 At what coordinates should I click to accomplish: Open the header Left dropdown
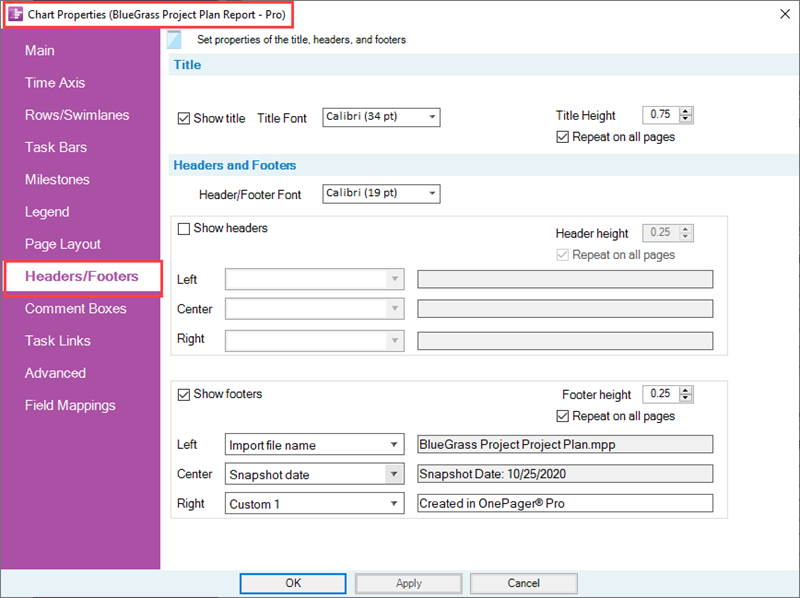[x=314, y=279]
